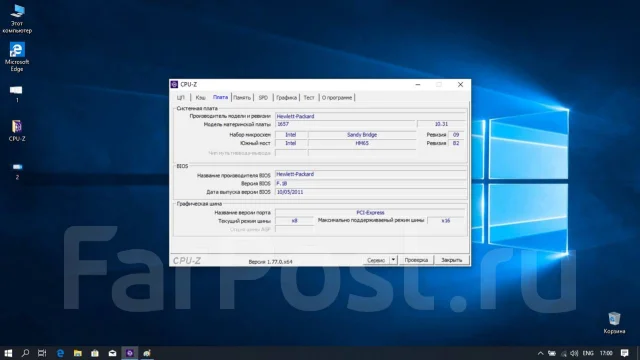This screenshot has height=360, width=640.
Task: Click the Sandy Bridge chipset value
Action: pyautogui.click(x=362, y=135)
